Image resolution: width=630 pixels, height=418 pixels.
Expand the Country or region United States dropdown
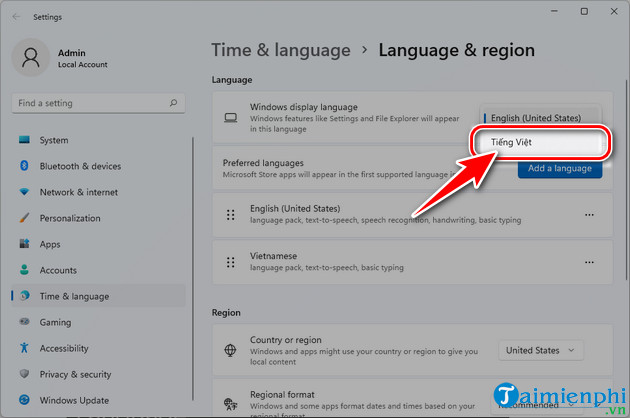click(541, 350)
